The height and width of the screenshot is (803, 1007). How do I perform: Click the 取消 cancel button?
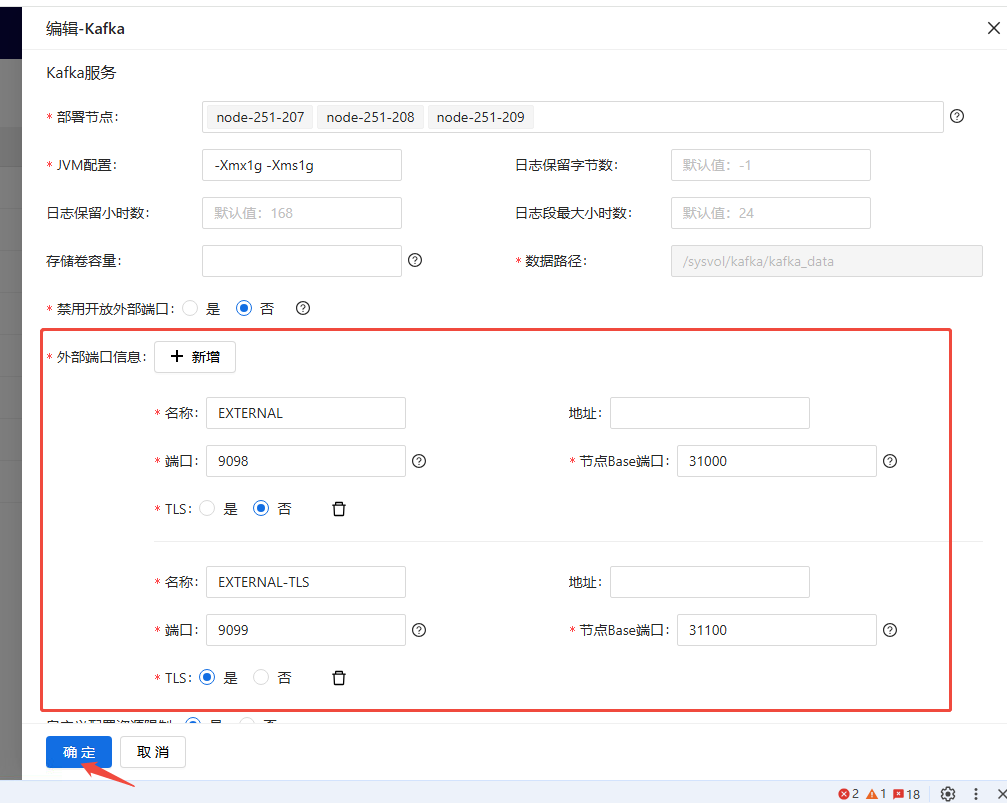[152, 752]
